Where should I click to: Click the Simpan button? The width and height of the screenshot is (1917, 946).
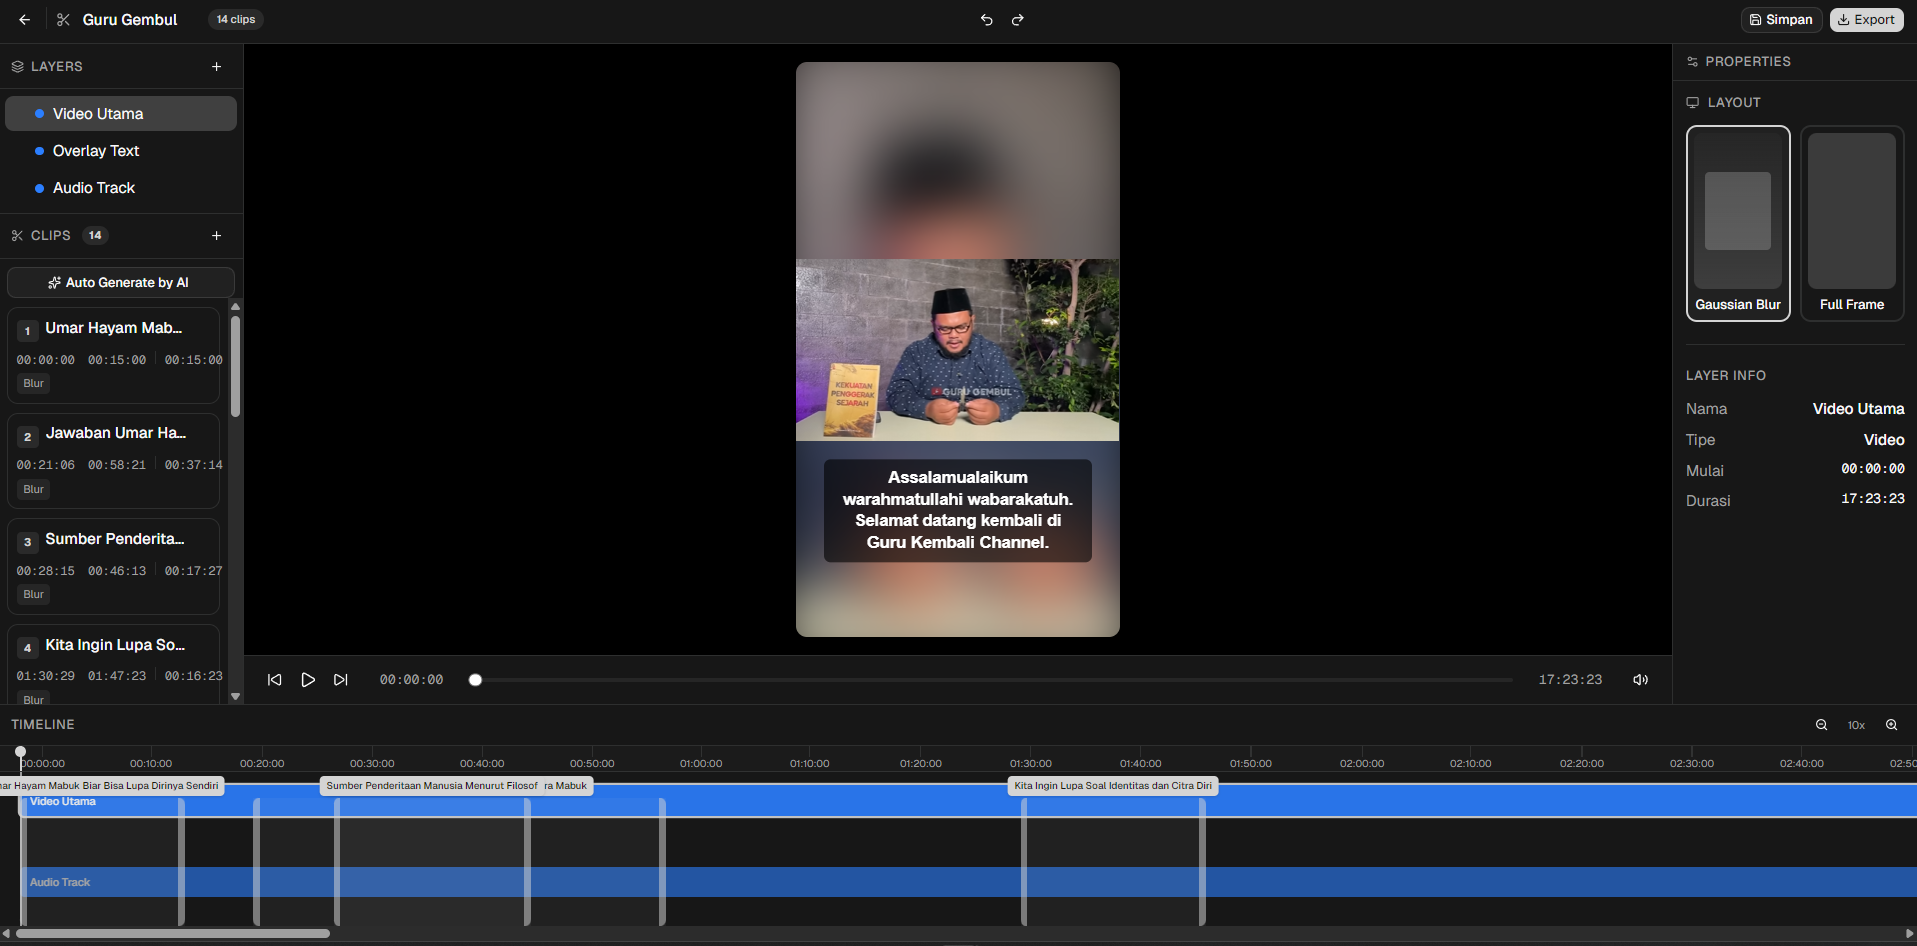coord(1781,20)
